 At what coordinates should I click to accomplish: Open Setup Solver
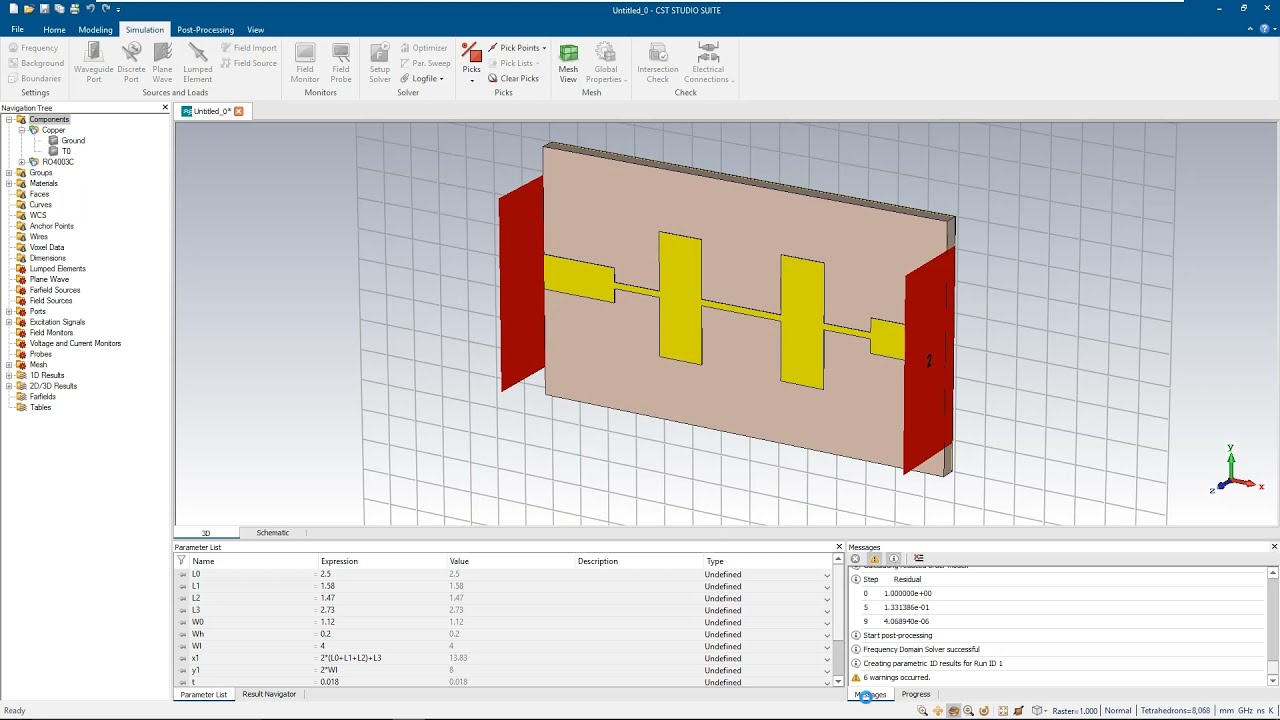point(380,62)
